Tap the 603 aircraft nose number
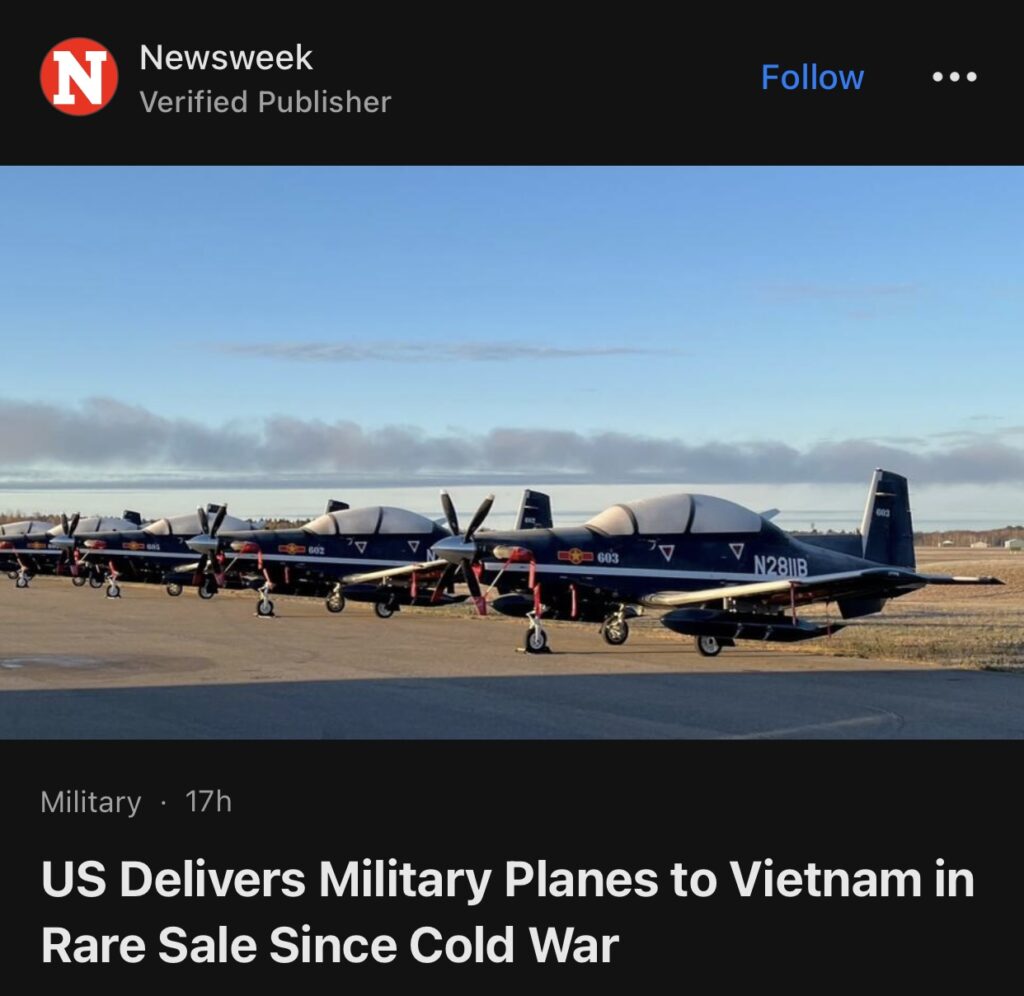 click(x=607, y=557)
